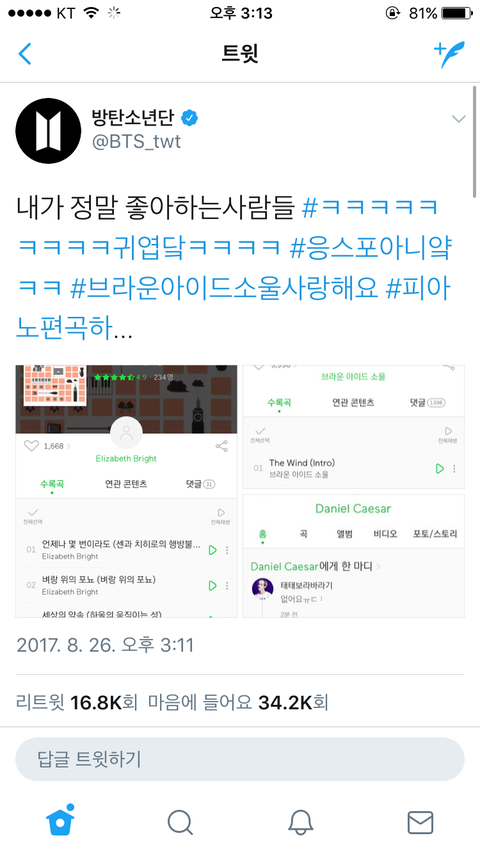Click the blue verified badge
The width and height of the screenshot is (480, 854).
point(189,118)
